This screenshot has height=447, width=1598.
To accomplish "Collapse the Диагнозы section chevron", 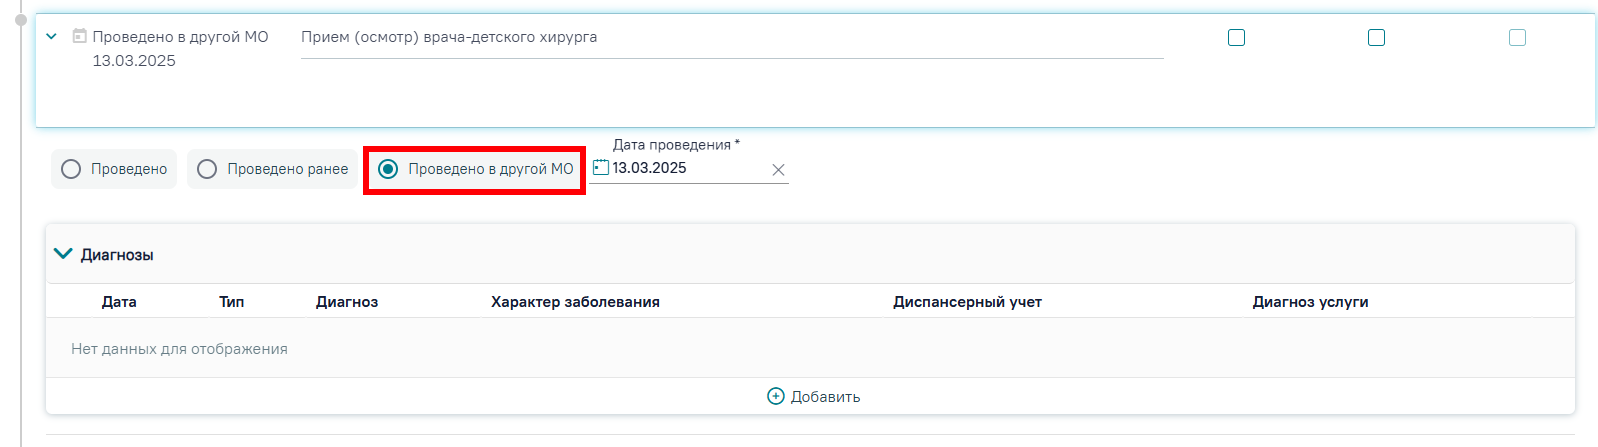I will 63,254.
